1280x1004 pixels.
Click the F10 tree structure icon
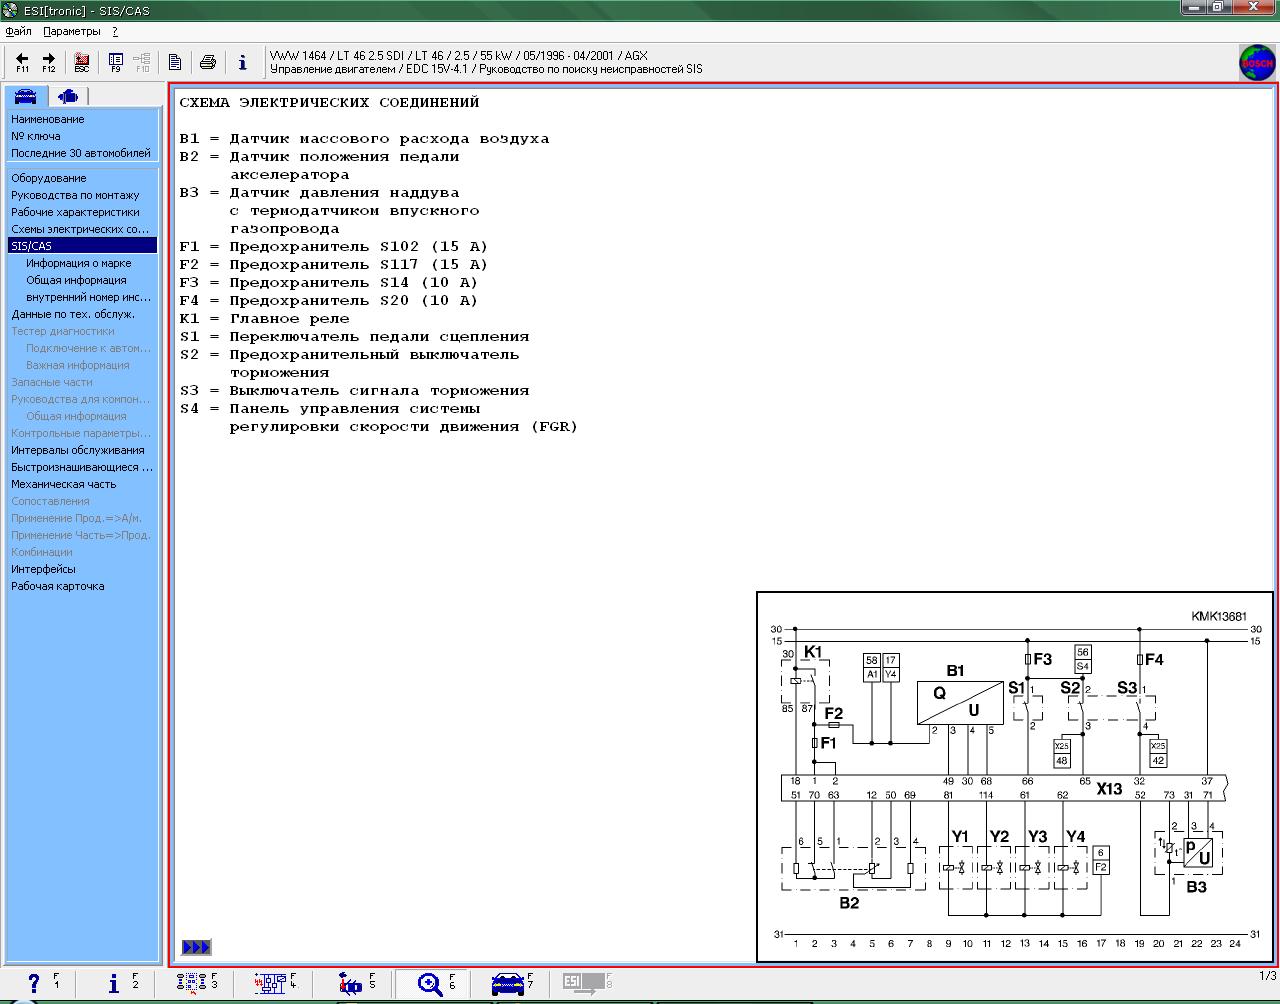click(x=142, y=62)
